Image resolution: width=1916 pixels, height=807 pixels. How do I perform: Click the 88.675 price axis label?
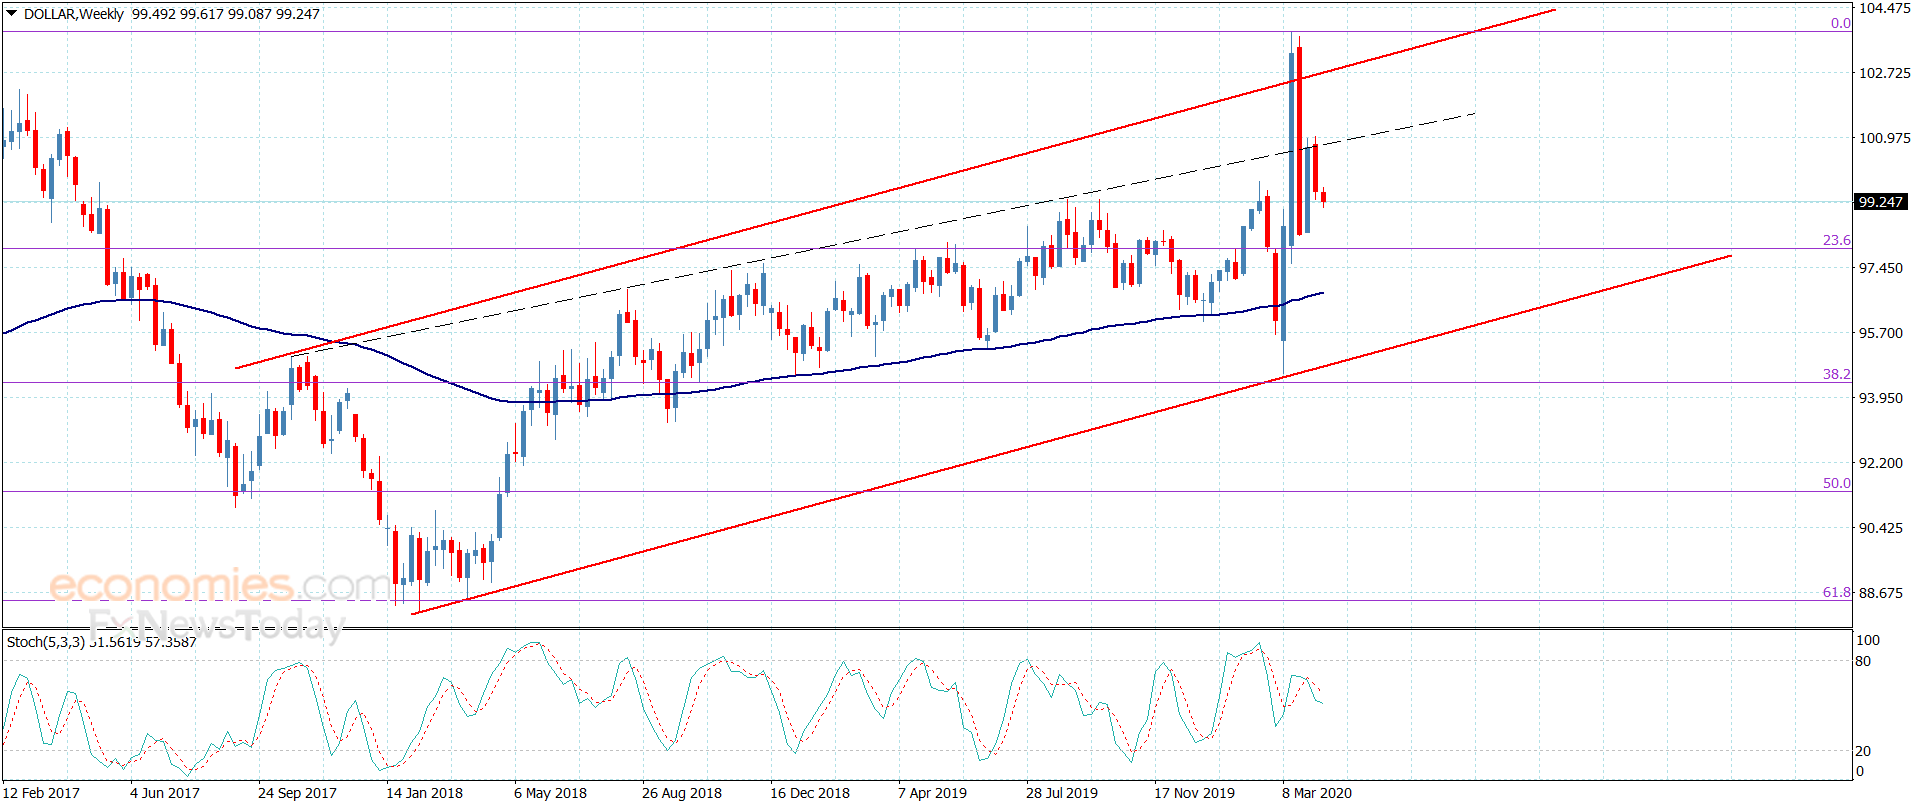click(x=1880, y=593)
